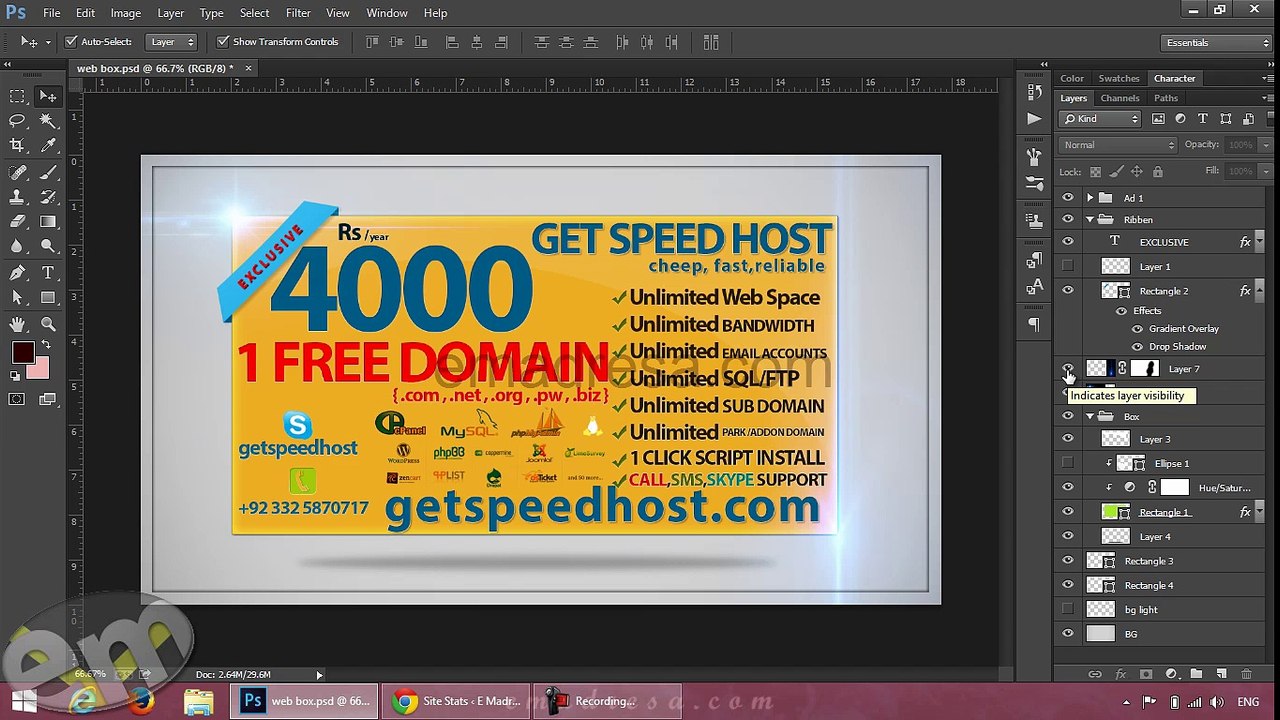
Task: Uncheck Show Transform Controls
Action: point(223,42)
